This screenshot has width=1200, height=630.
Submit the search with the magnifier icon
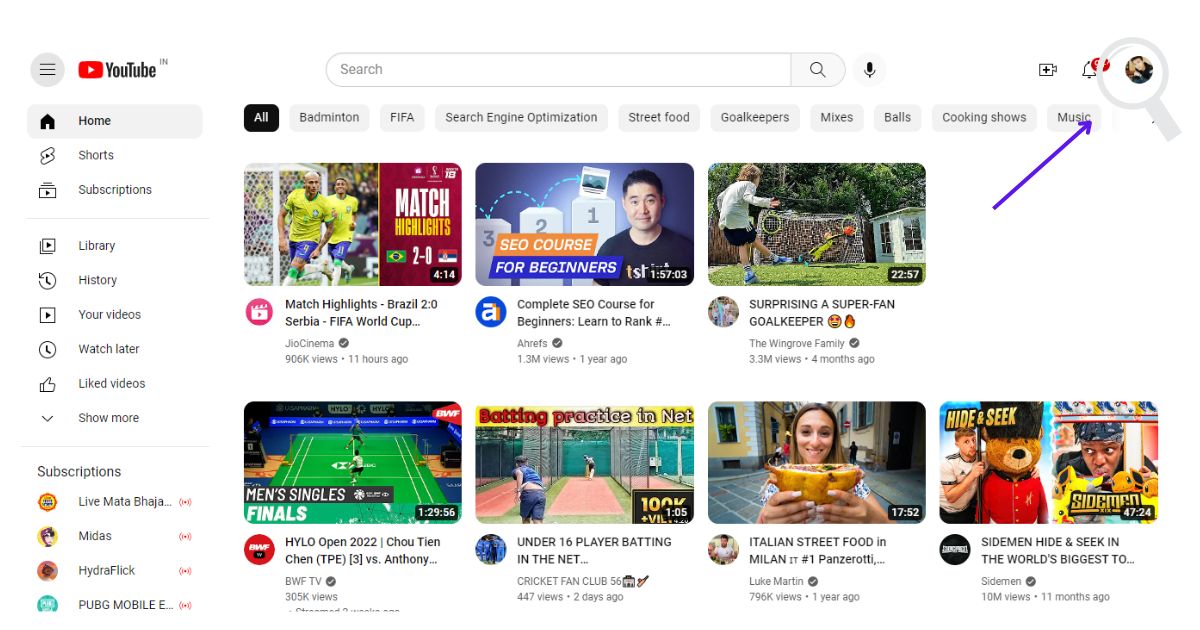pyautogui.click(x=817, y=69)
